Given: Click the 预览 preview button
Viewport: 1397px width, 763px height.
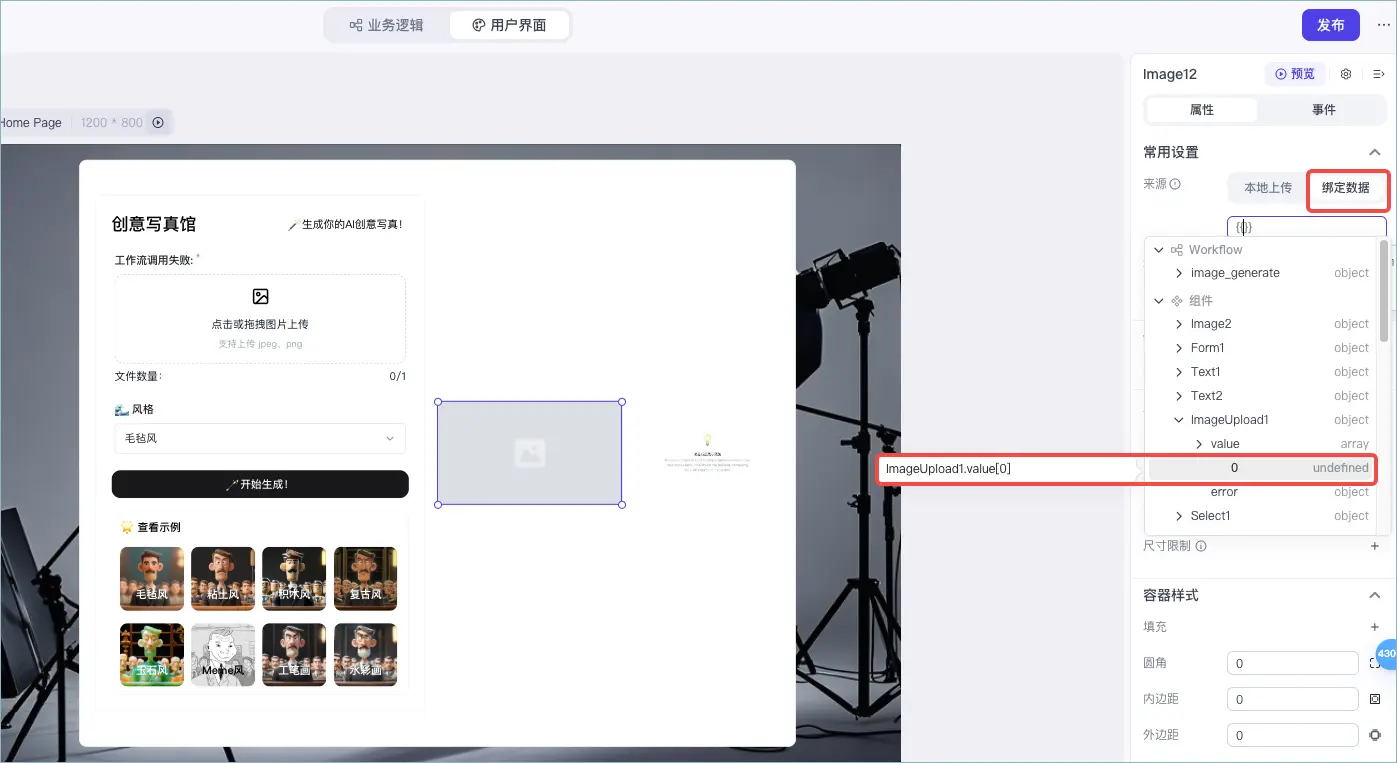Looking at the screenshot, I should point(1295,74).
